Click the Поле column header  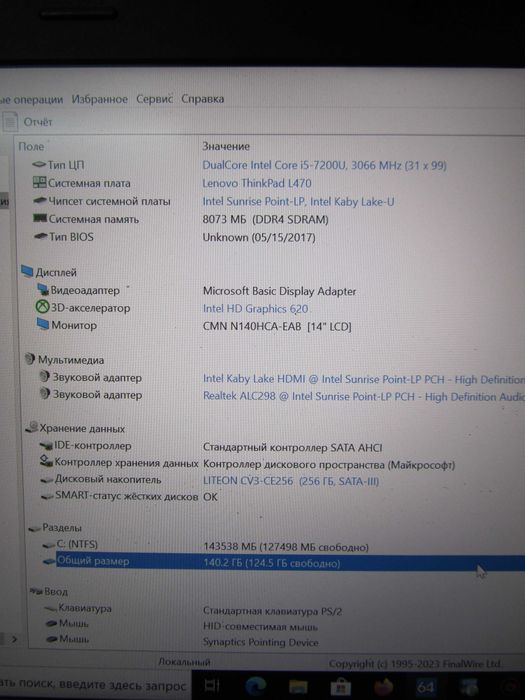coord(31,146)
